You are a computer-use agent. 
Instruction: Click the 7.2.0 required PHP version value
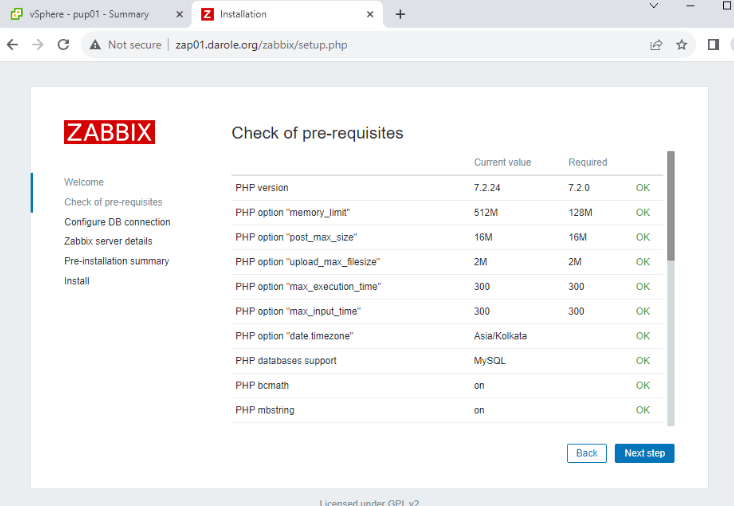[x=579, y=188]
